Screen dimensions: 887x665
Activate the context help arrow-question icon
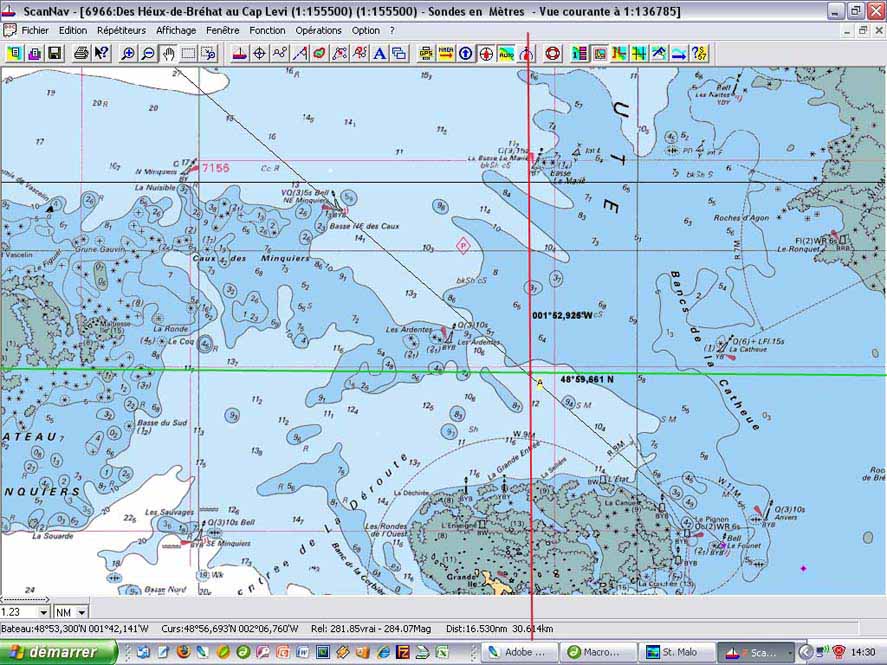click(x=101, y=54)
